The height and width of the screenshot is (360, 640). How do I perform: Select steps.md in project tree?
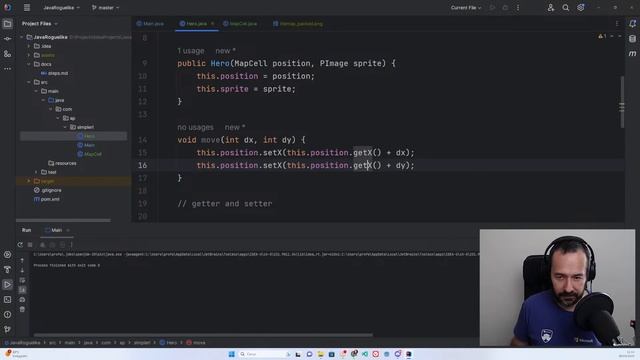coord(54,73)
